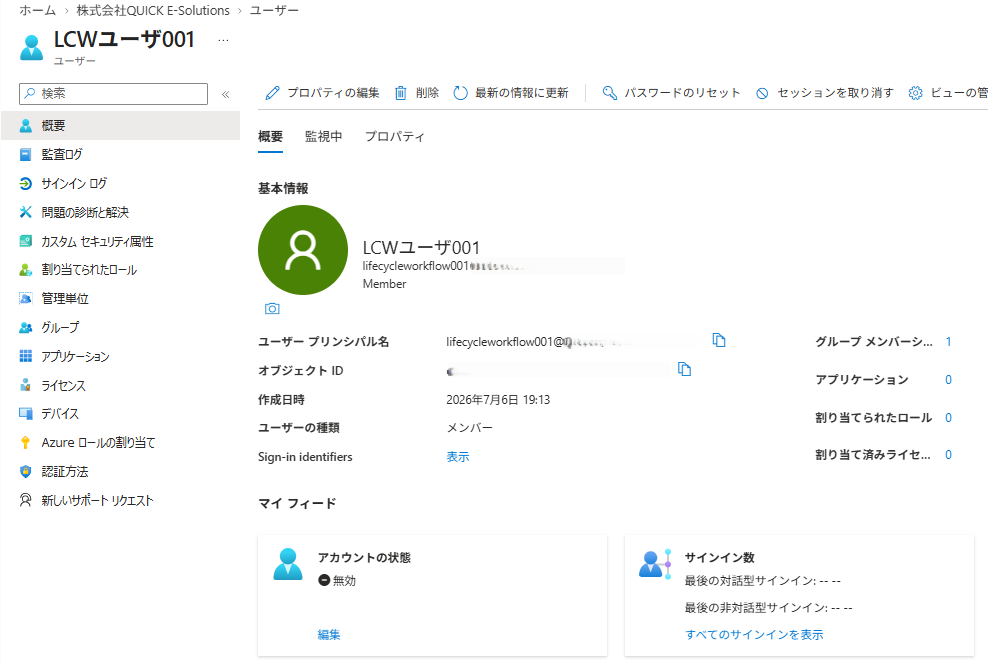This screenshot has height=664, width=988.
Task: Go to ホーム breadcrumb
Action: coord(37,11)
